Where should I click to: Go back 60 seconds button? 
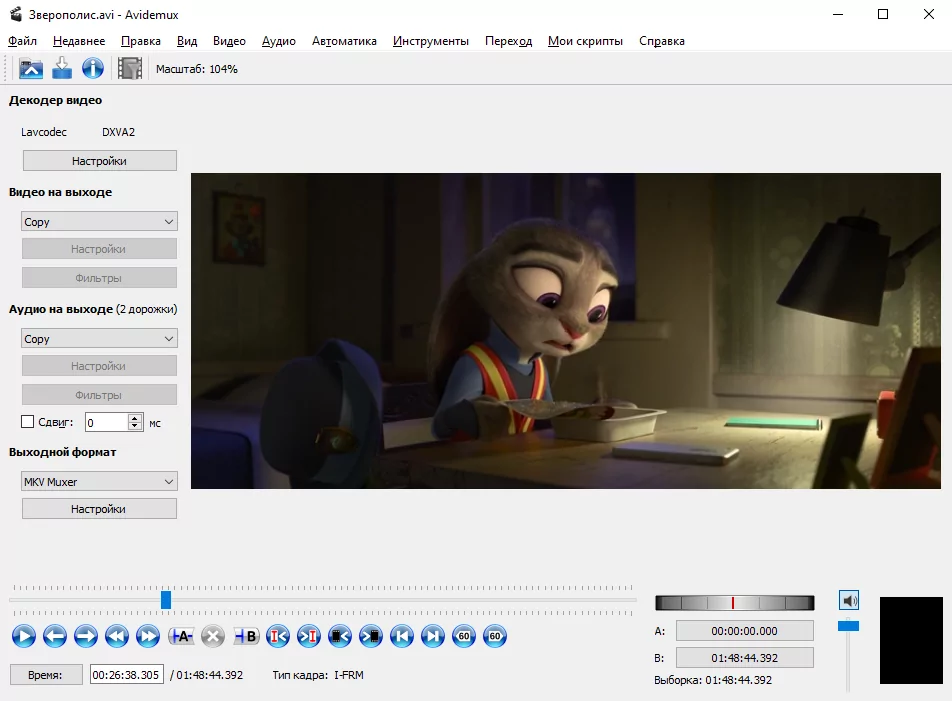[x=464, y=636]
